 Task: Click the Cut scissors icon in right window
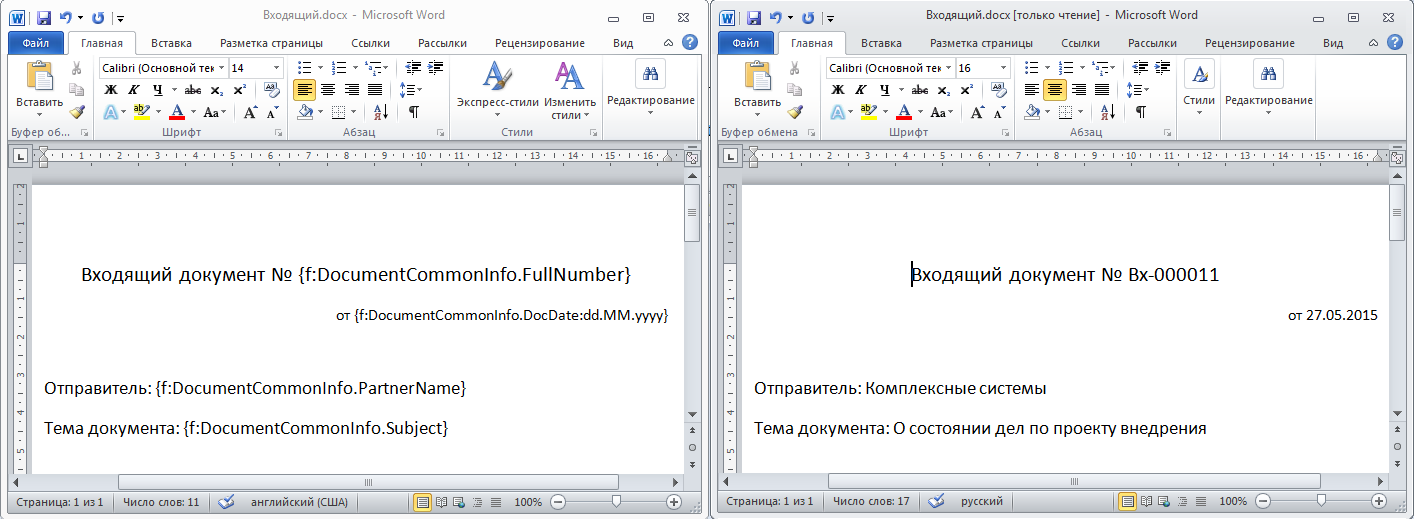794,68
